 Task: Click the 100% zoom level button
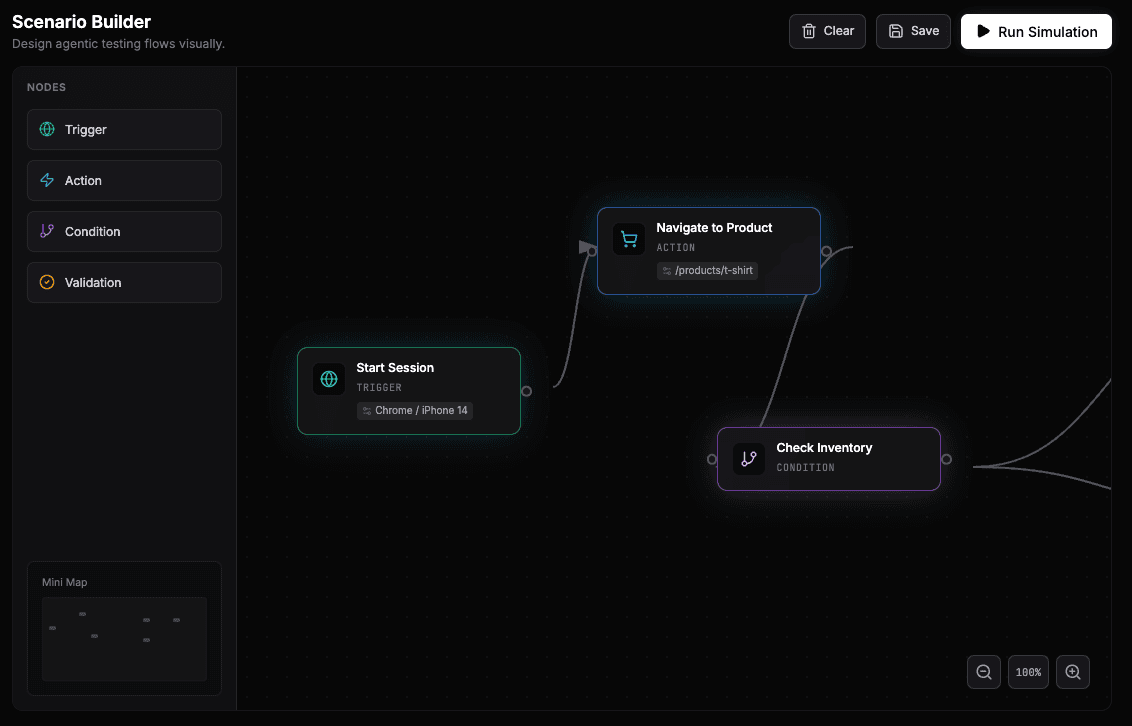[1028, 672]
